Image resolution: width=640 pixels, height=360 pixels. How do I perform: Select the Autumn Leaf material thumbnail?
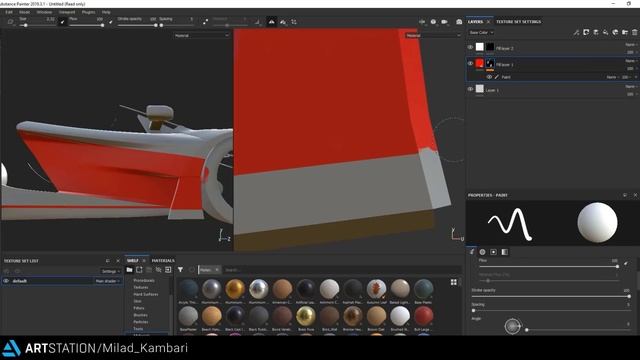[376, 289]
